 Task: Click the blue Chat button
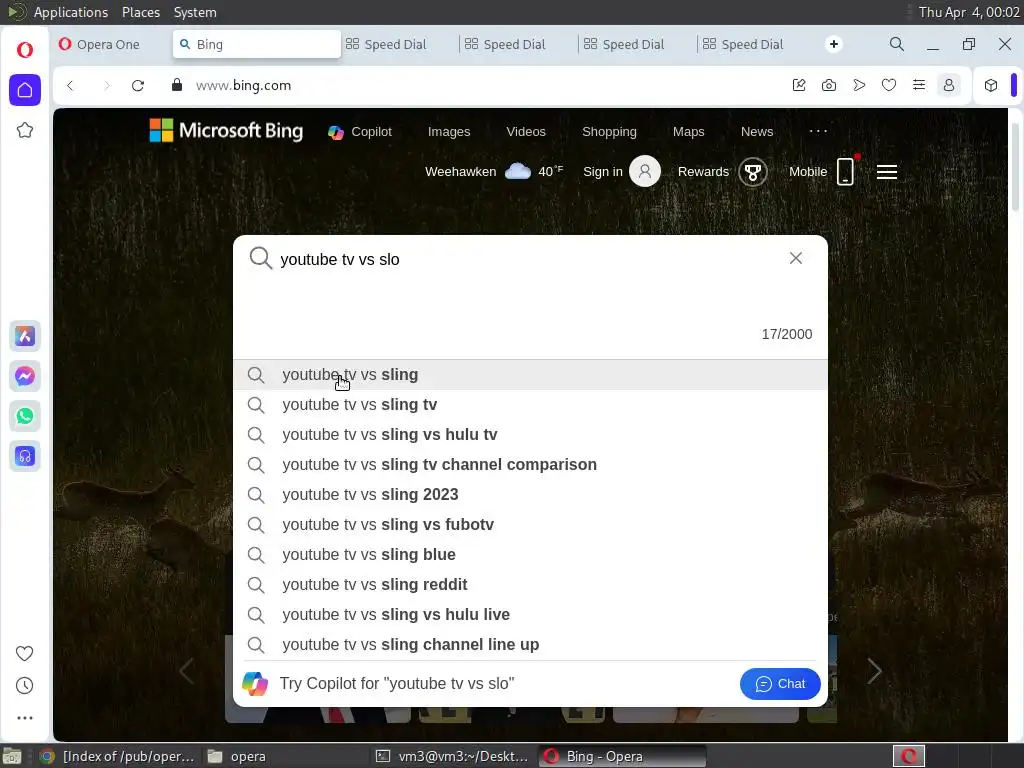[x=780, y=684]
